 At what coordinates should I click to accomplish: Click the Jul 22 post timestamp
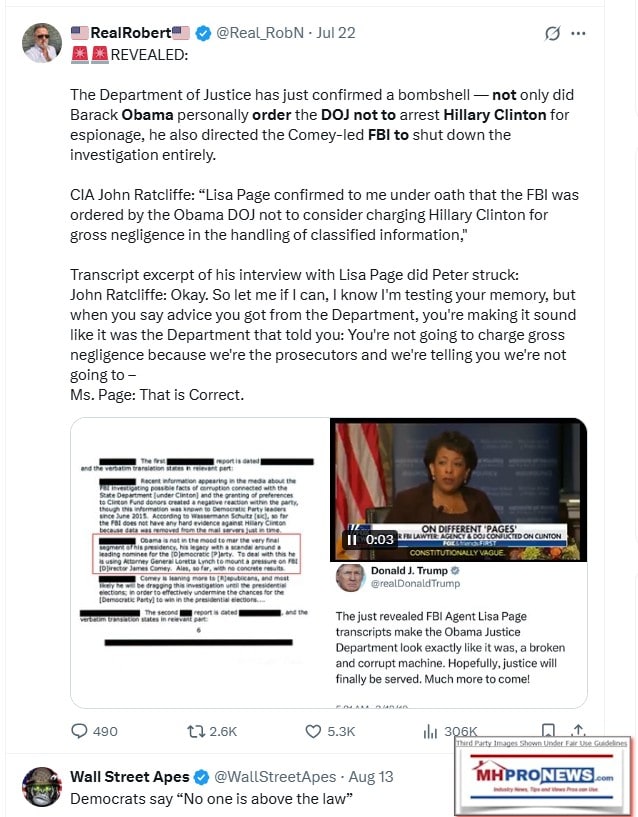(x=336, y=33)
